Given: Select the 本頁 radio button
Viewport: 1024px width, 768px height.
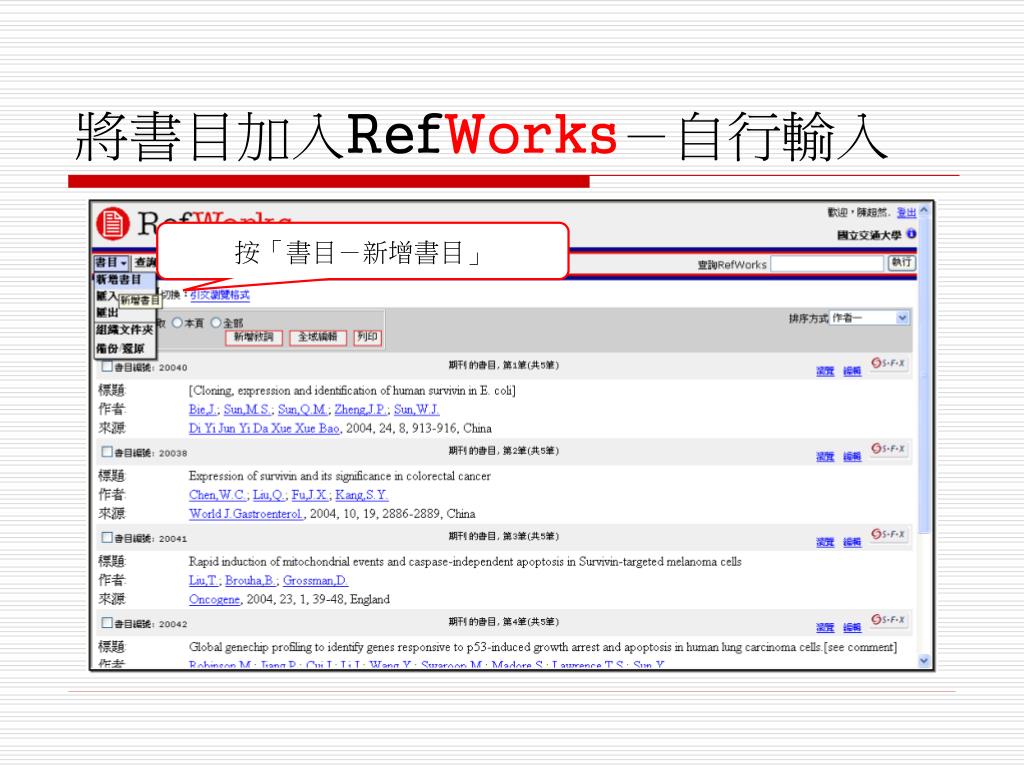Looking at the screenshot, I should 177,323.
